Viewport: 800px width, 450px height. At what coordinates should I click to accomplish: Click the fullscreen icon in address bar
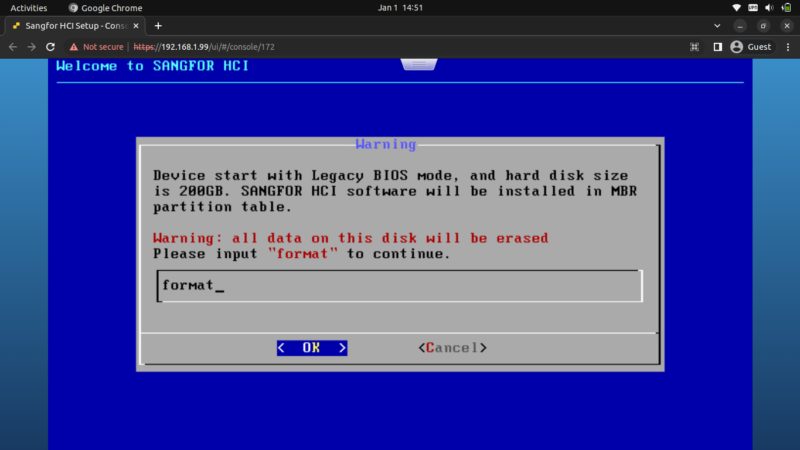pyautogui.click(x=695, y=47)
